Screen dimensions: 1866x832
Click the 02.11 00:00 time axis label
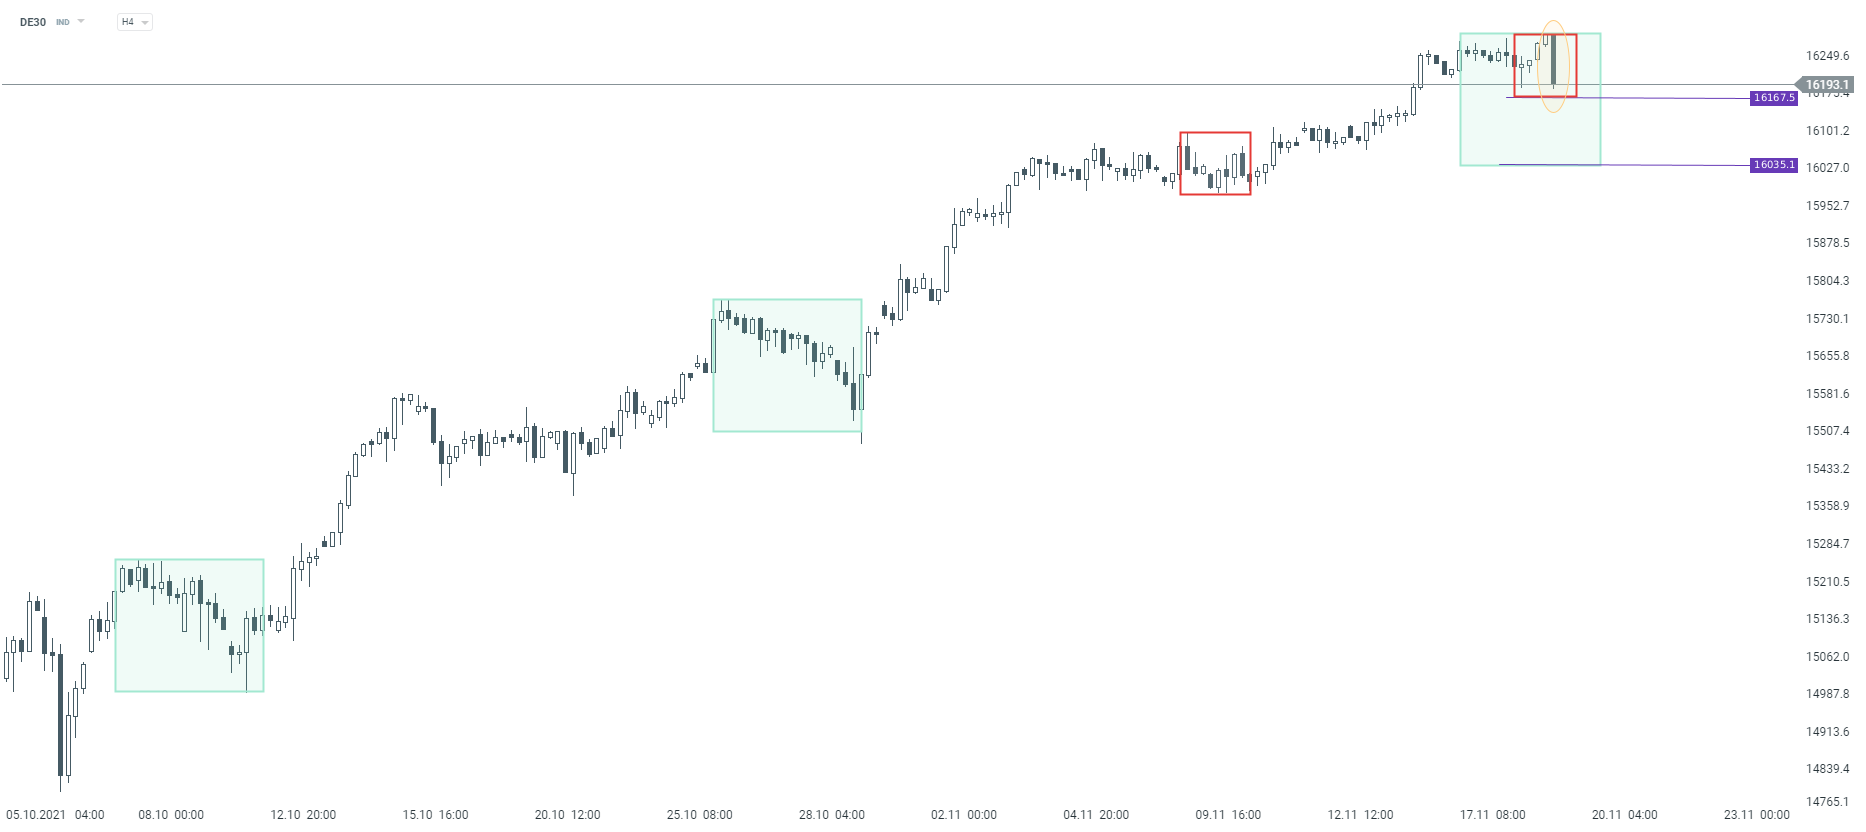pos(963,815)
